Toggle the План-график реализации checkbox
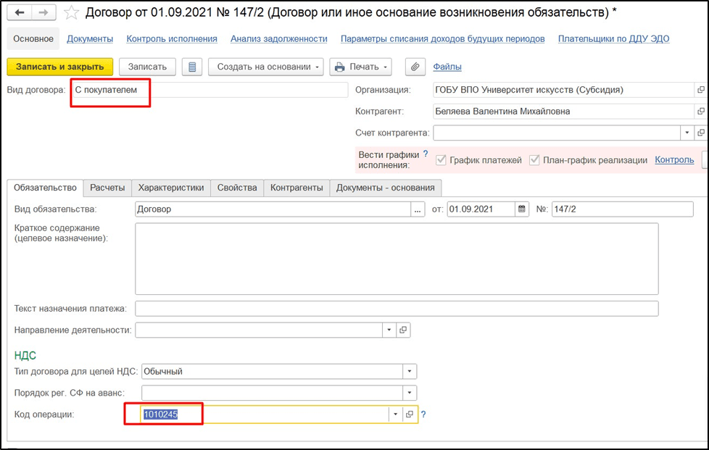 pos(534,160)
